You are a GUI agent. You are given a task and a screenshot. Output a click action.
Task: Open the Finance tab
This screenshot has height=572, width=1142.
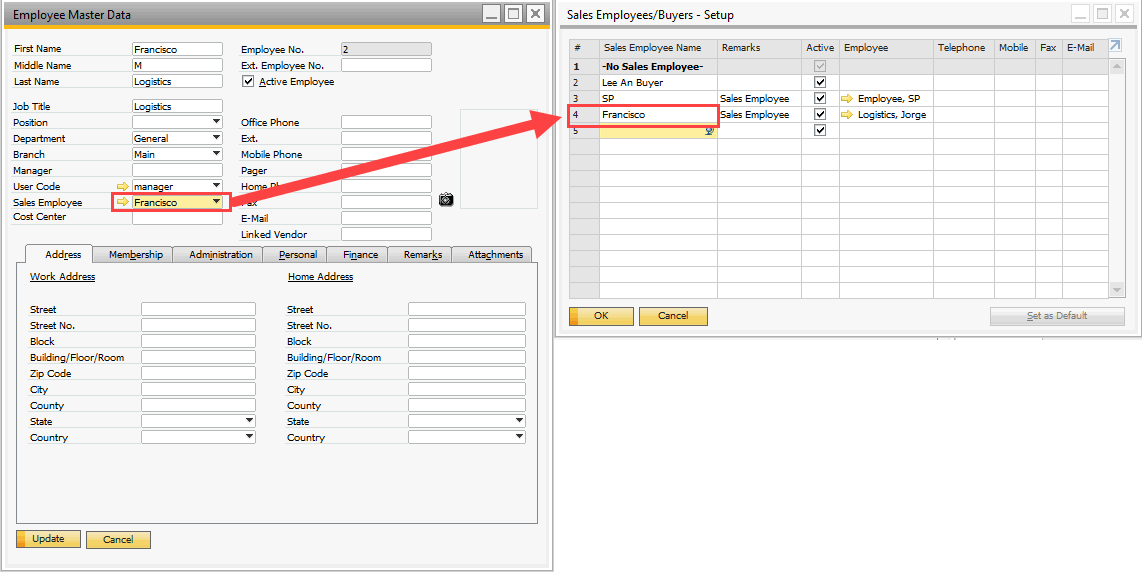358,254
